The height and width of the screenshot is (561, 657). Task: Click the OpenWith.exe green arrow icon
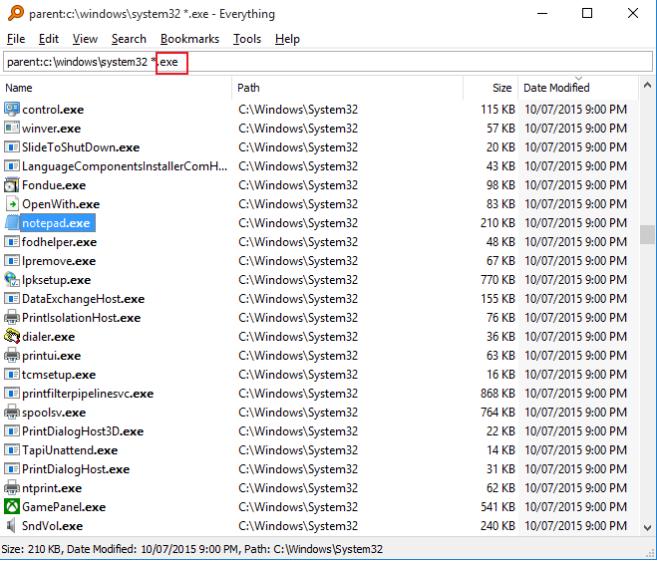(x=12, y=204)
